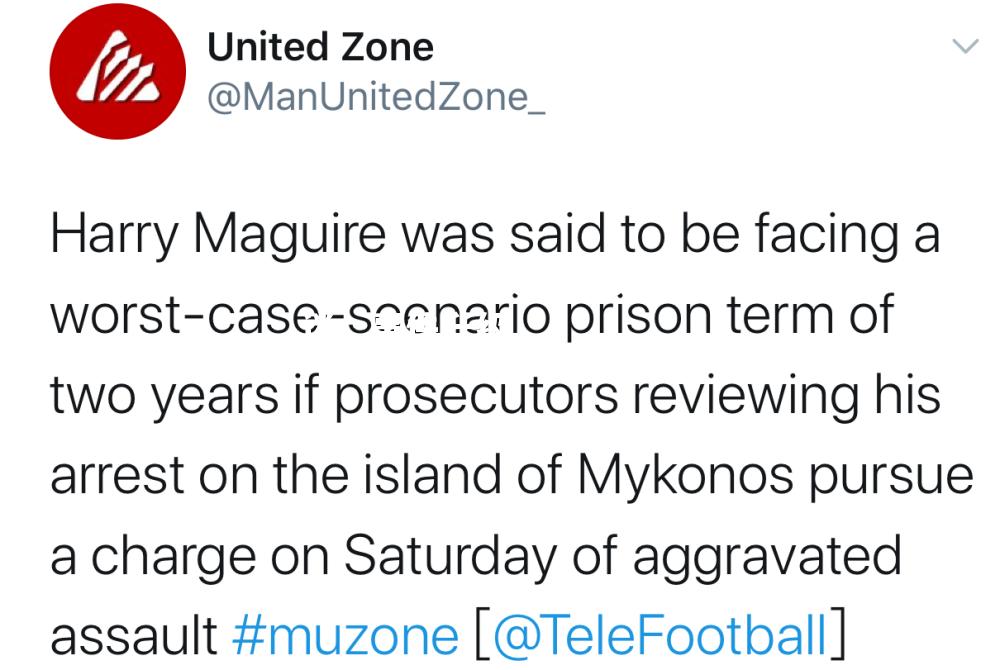Open the United Zone red profile avatar
Screen dimensions: 1000x670
pos(118,71)
